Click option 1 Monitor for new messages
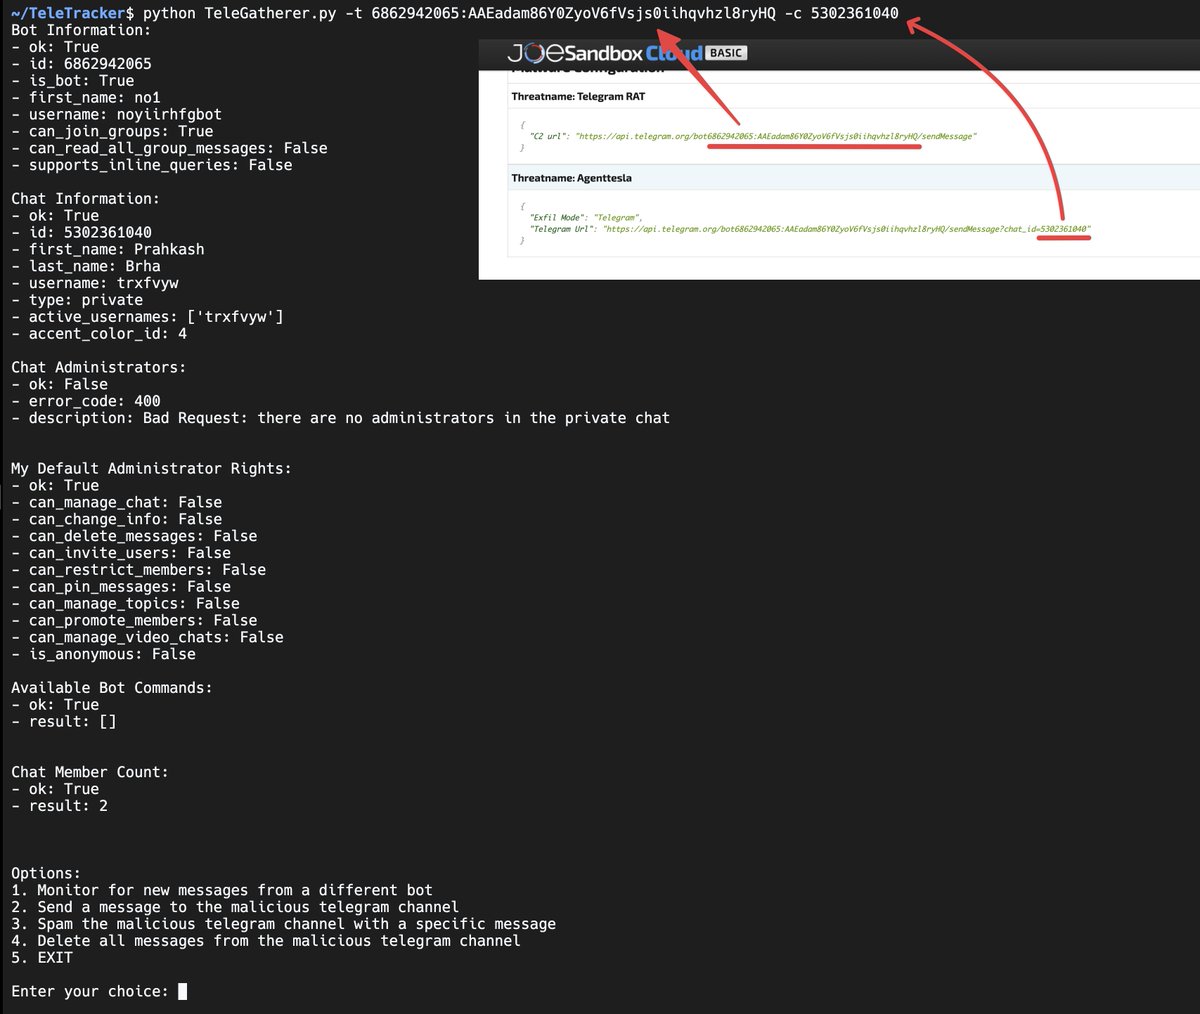This screenshot has width=1200, height=1014. (x=222, y=891)
